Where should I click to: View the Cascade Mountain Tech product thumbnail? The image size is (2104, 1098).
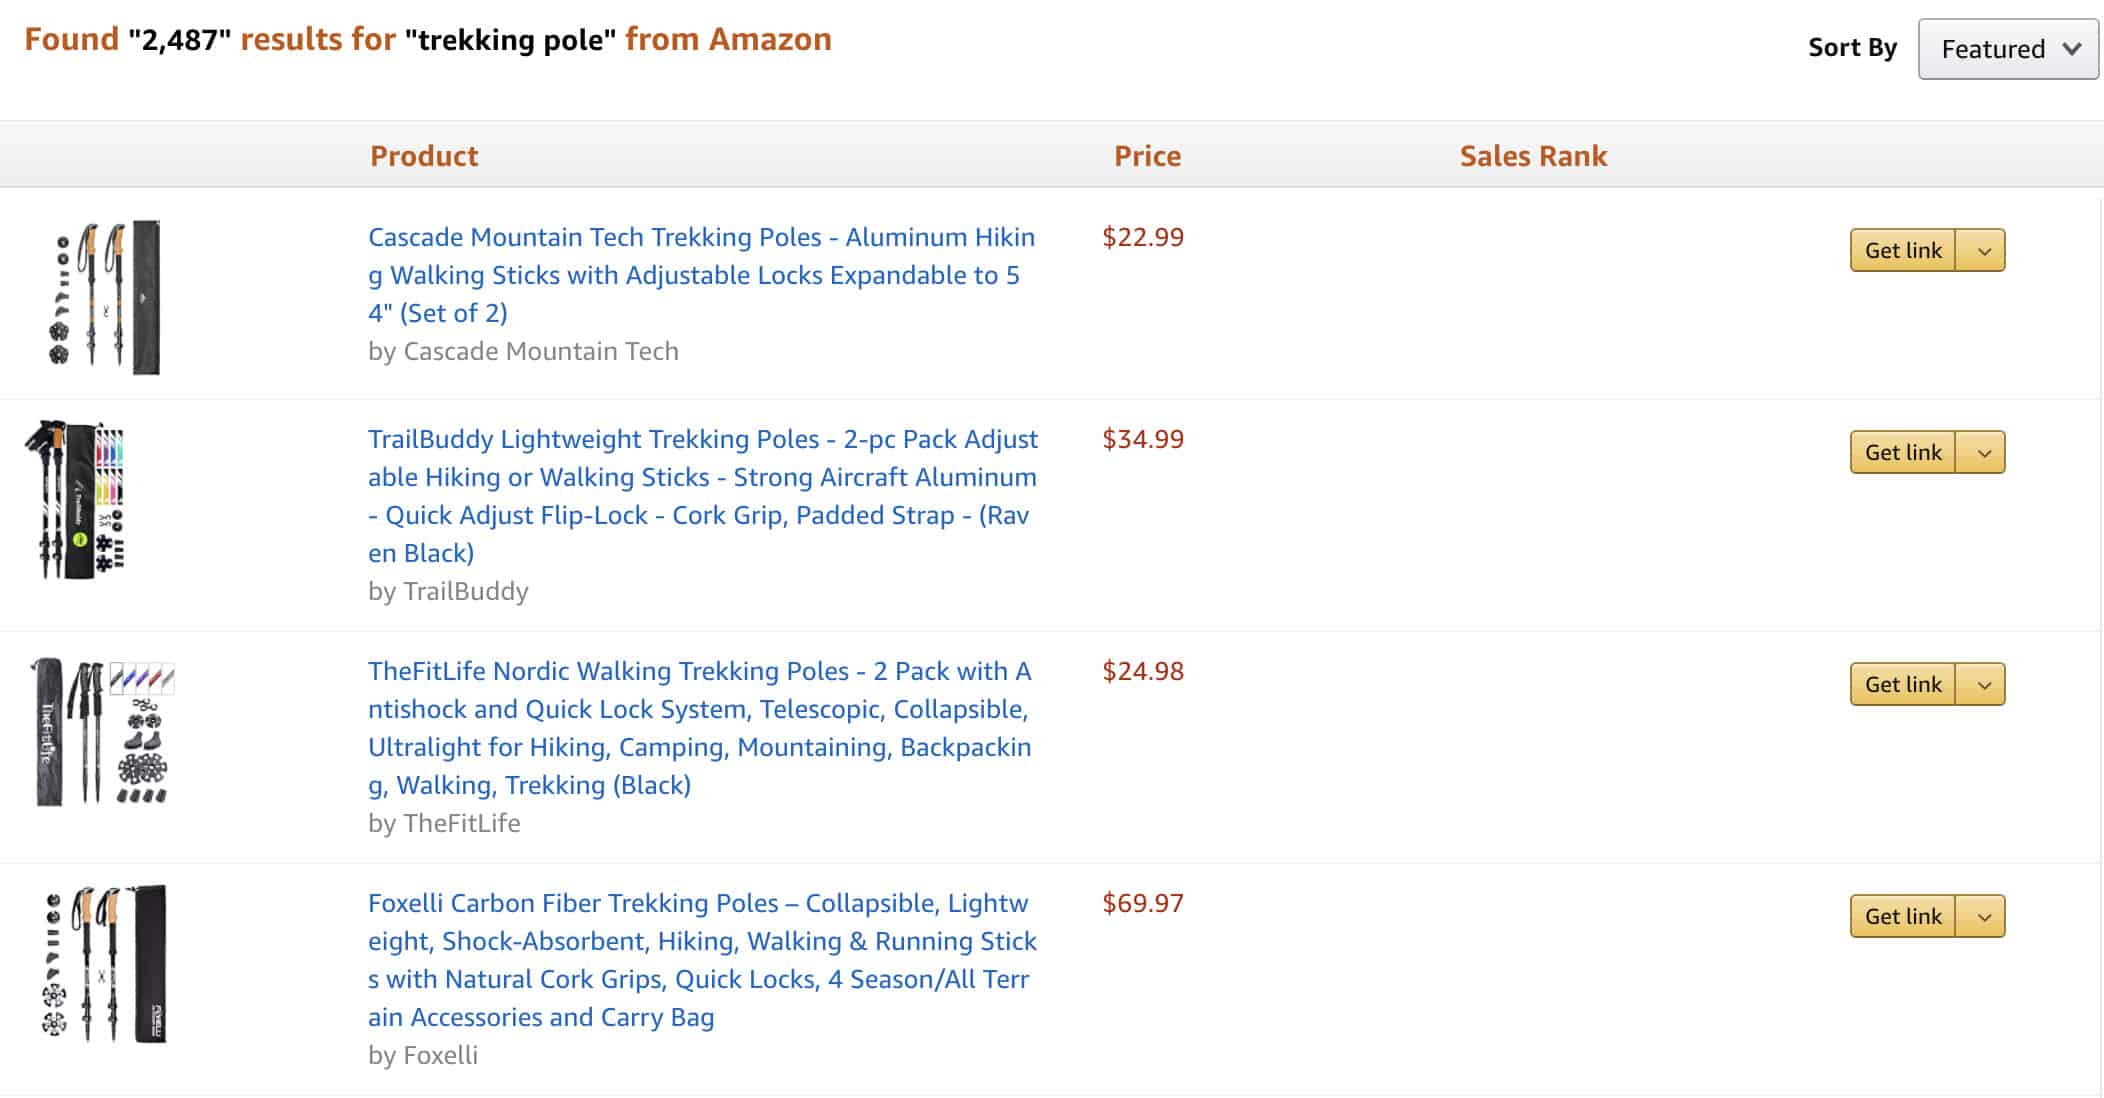(105, 295)
